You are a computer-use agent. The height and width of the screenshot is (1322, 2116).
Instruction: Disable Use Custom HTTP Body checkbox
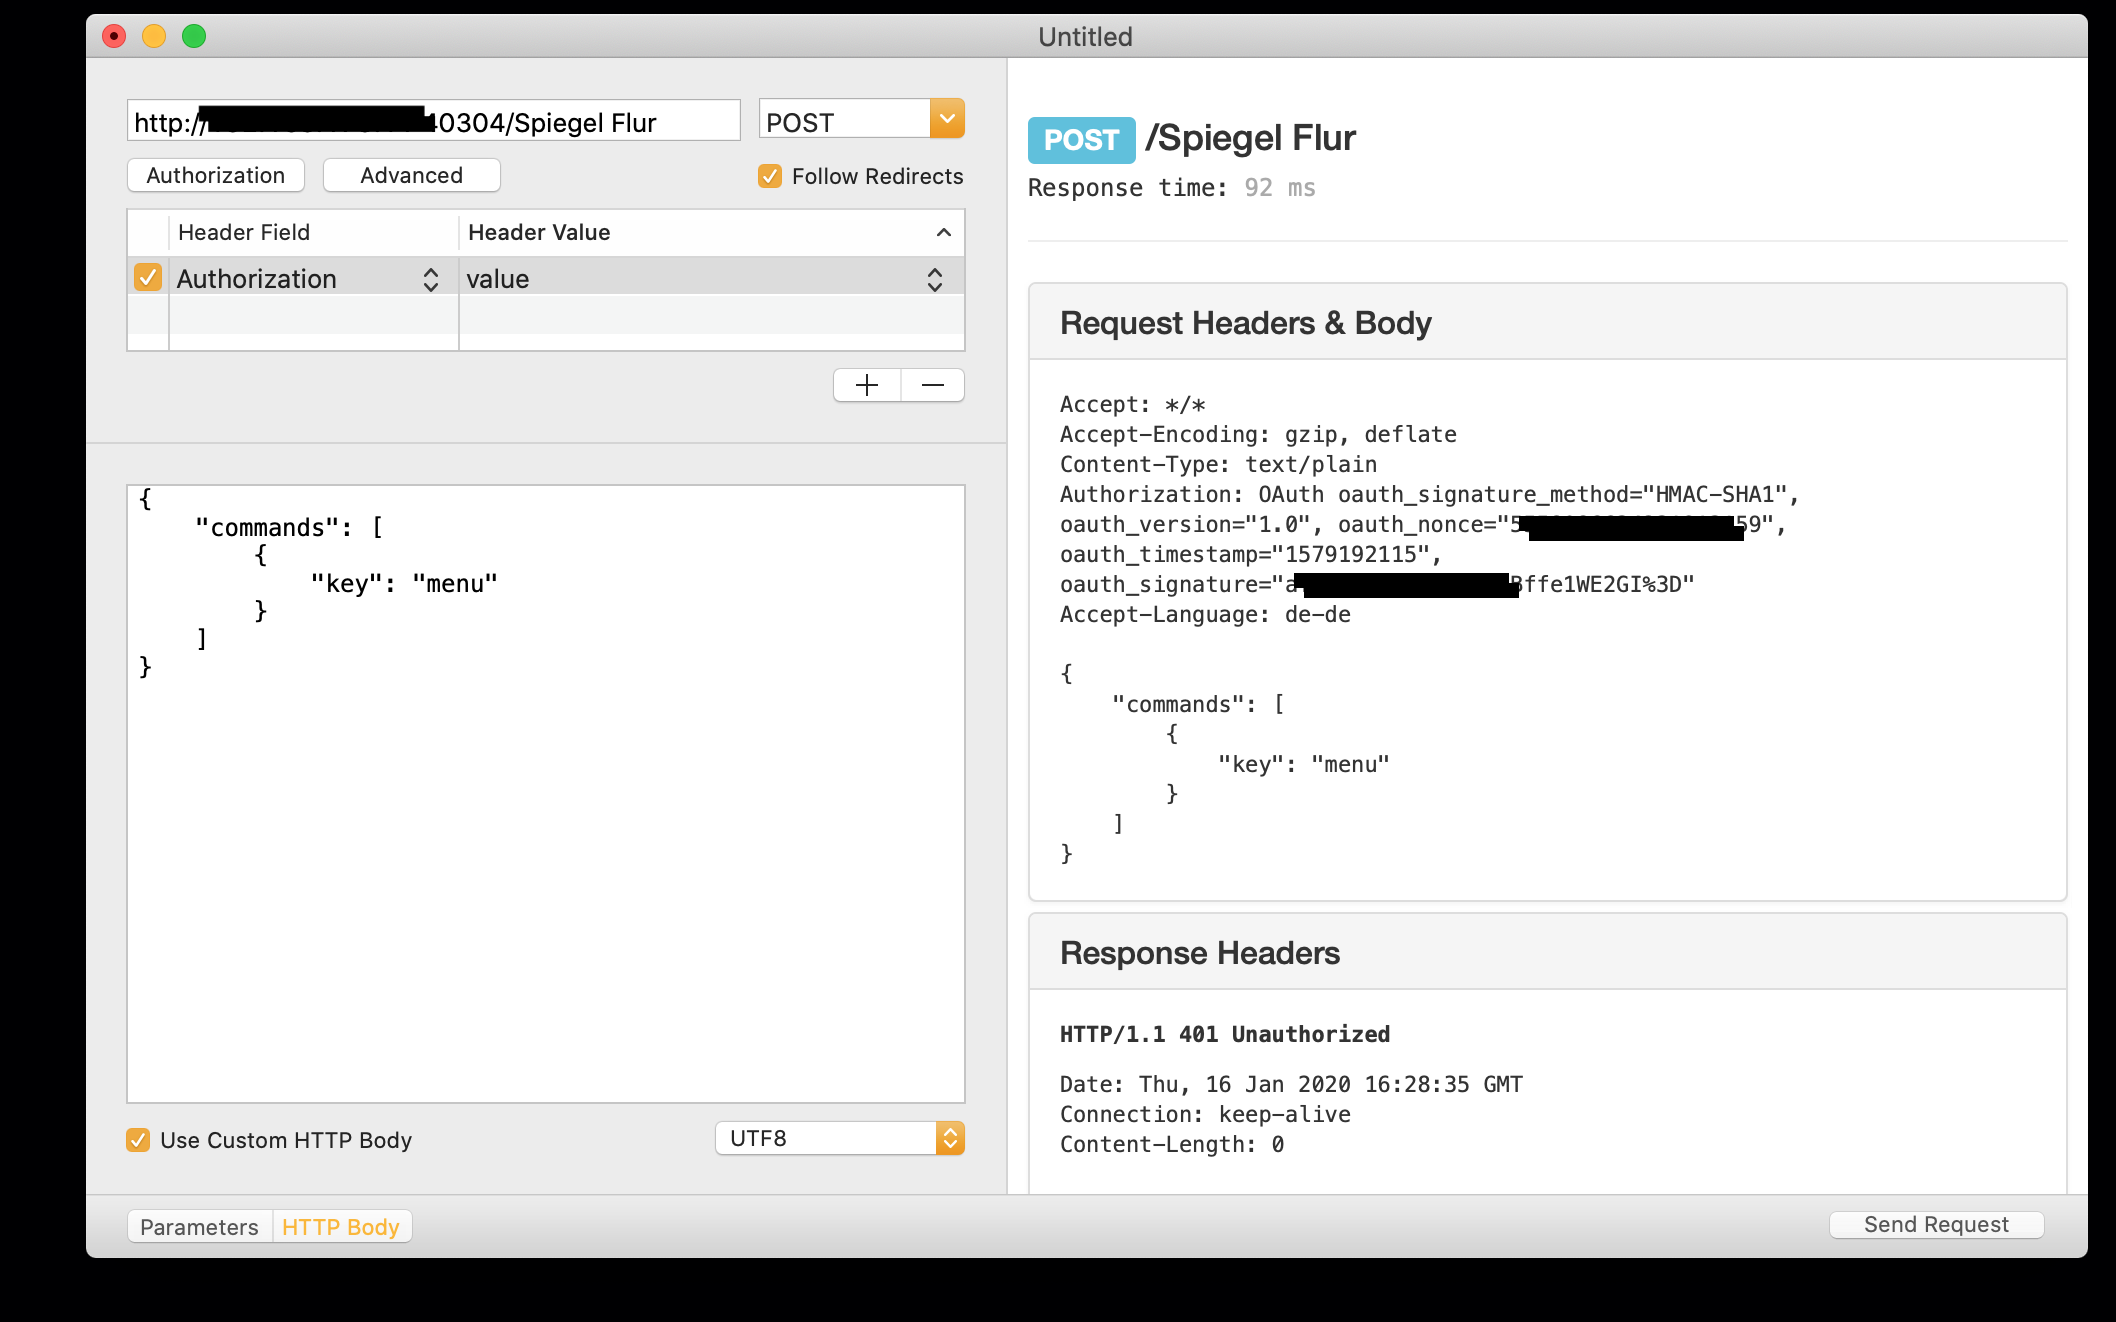[x=138, y=1140]
